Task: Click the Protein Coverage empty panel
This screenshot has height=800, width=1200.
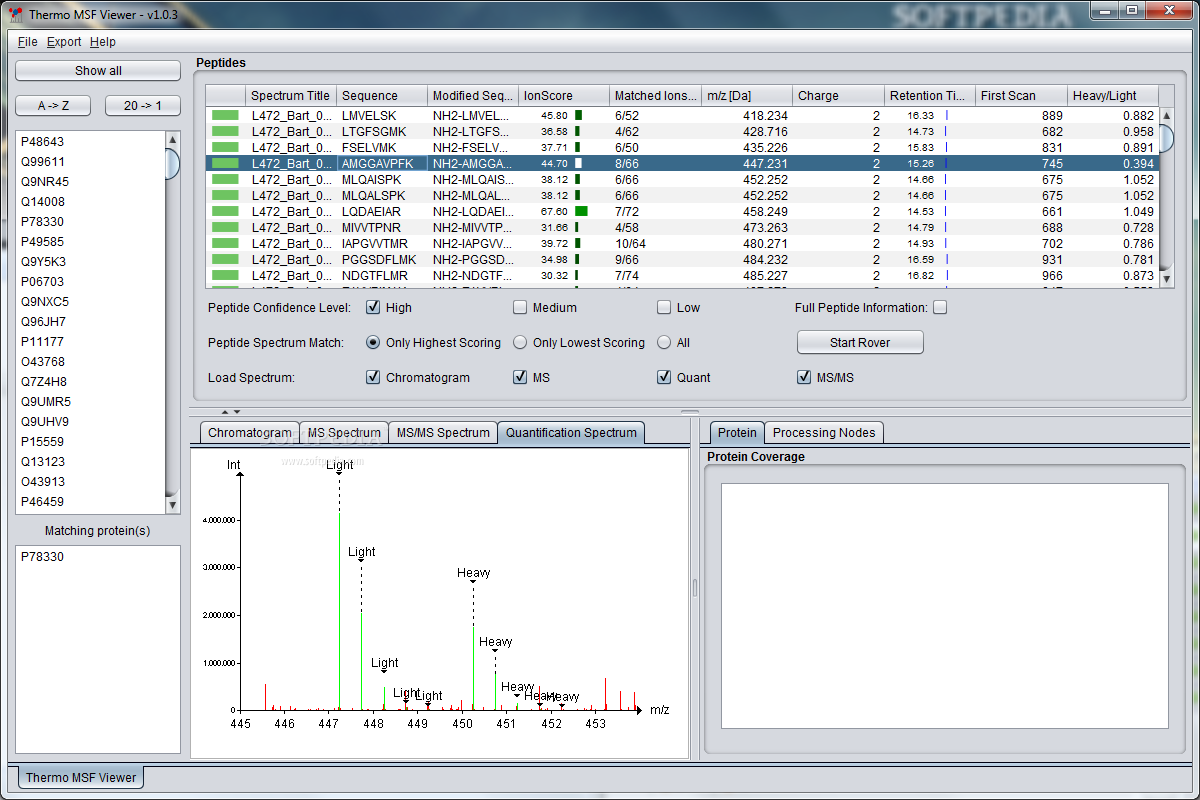Action: click(945, 606)
